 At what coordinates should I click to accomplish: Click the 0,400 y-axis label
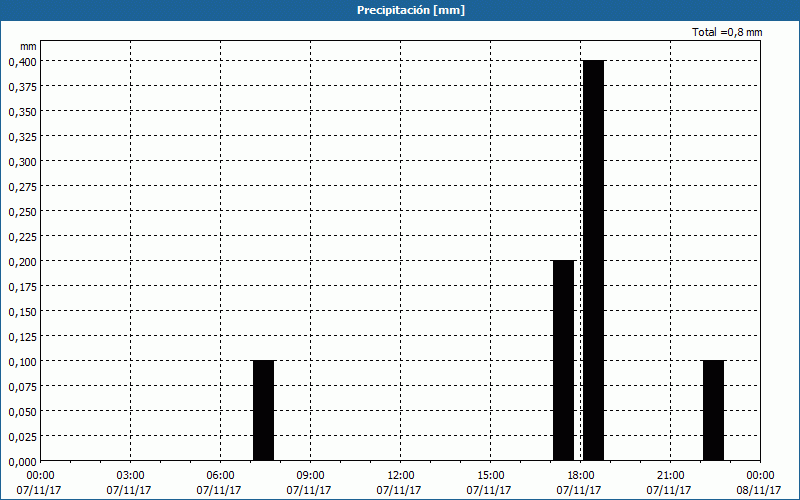22,61
